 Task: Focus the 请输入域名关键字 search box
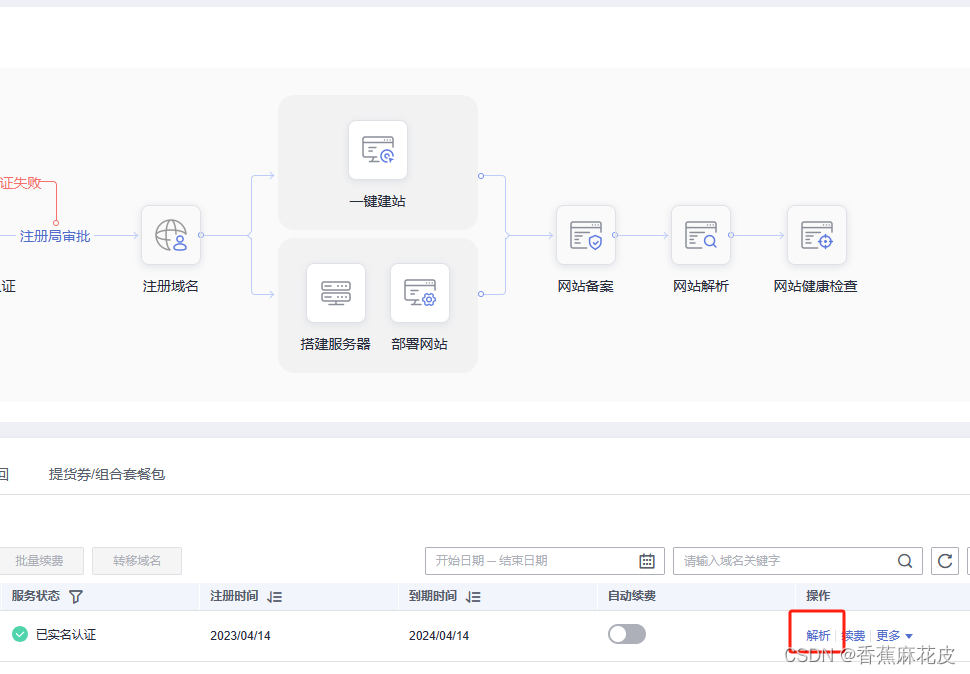797,561
